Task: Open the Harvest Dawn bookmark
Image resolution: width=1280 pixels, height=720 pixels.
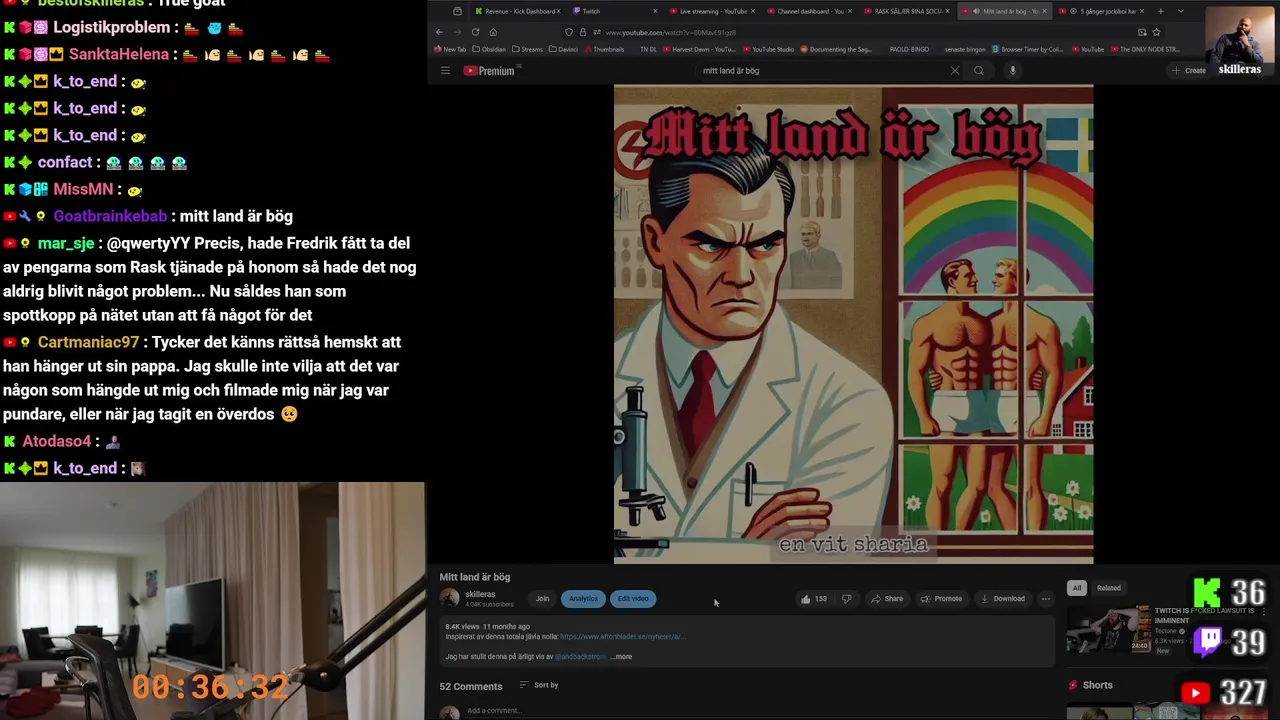Action: coord(700,49)
